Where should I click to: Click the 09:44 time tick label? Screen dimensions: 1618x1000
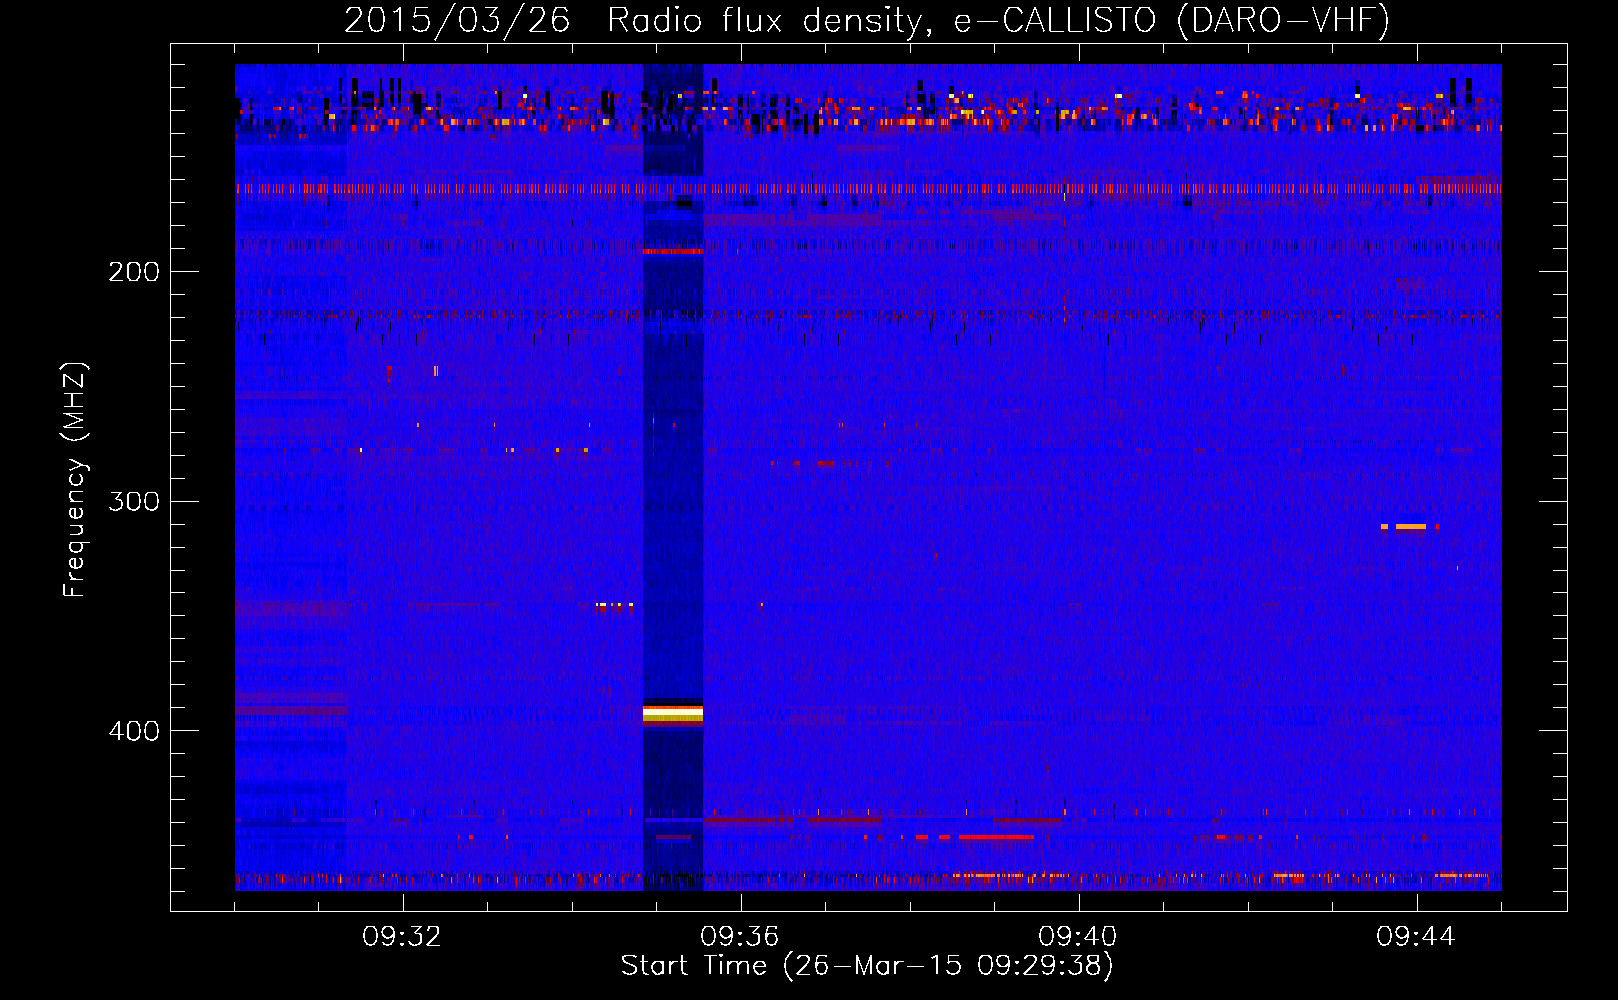click(1416, 937)
